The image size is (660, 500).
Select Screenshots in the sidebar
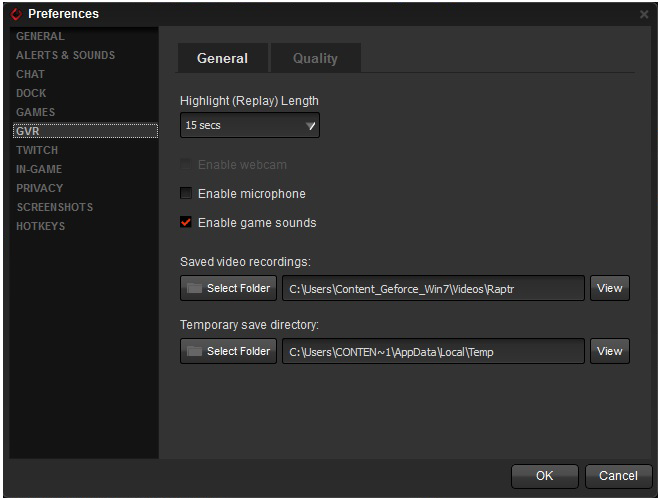[x=54, y=207]
